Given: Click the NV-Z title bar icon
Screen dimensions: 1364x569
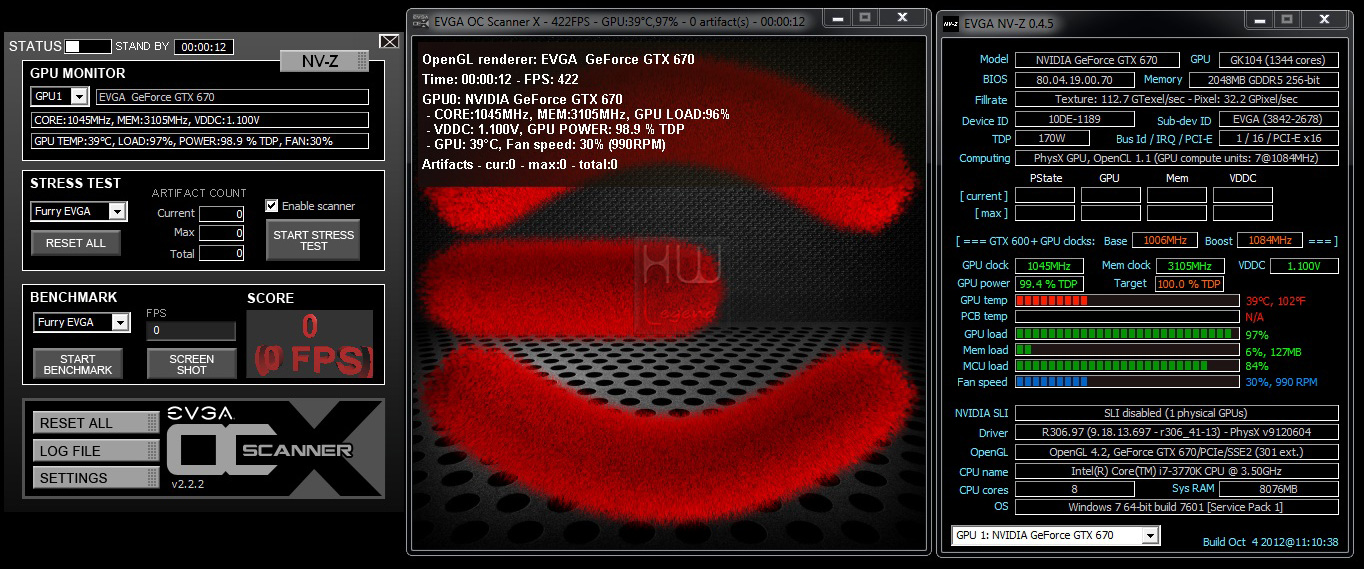Looking at the screenshot, I should (x=950, y=23).
